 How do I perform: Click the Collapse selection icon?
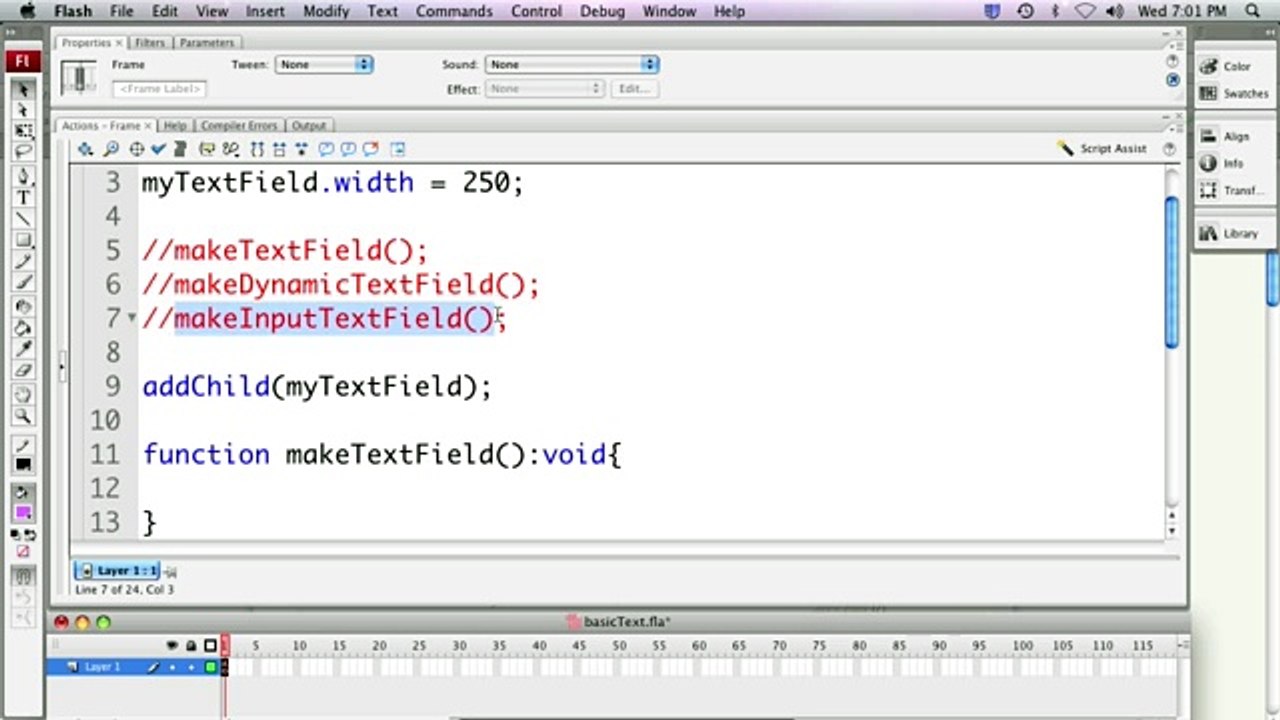point(279,149)
